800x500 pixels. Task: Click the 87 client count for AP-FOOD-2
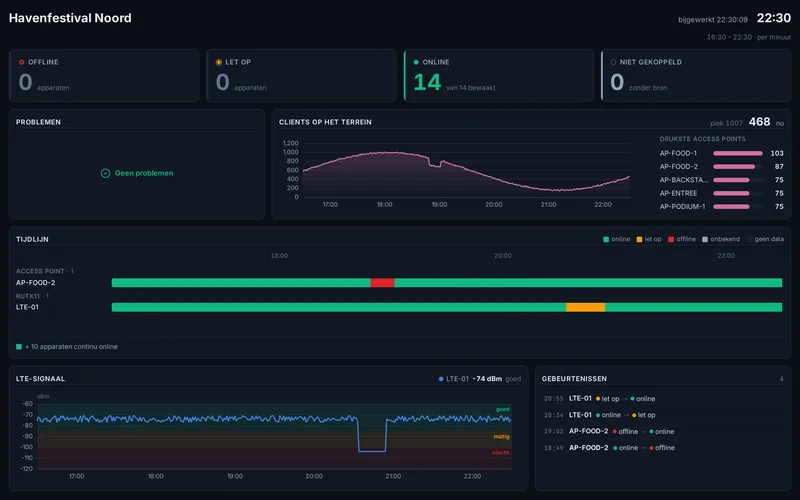coord(779,167)
